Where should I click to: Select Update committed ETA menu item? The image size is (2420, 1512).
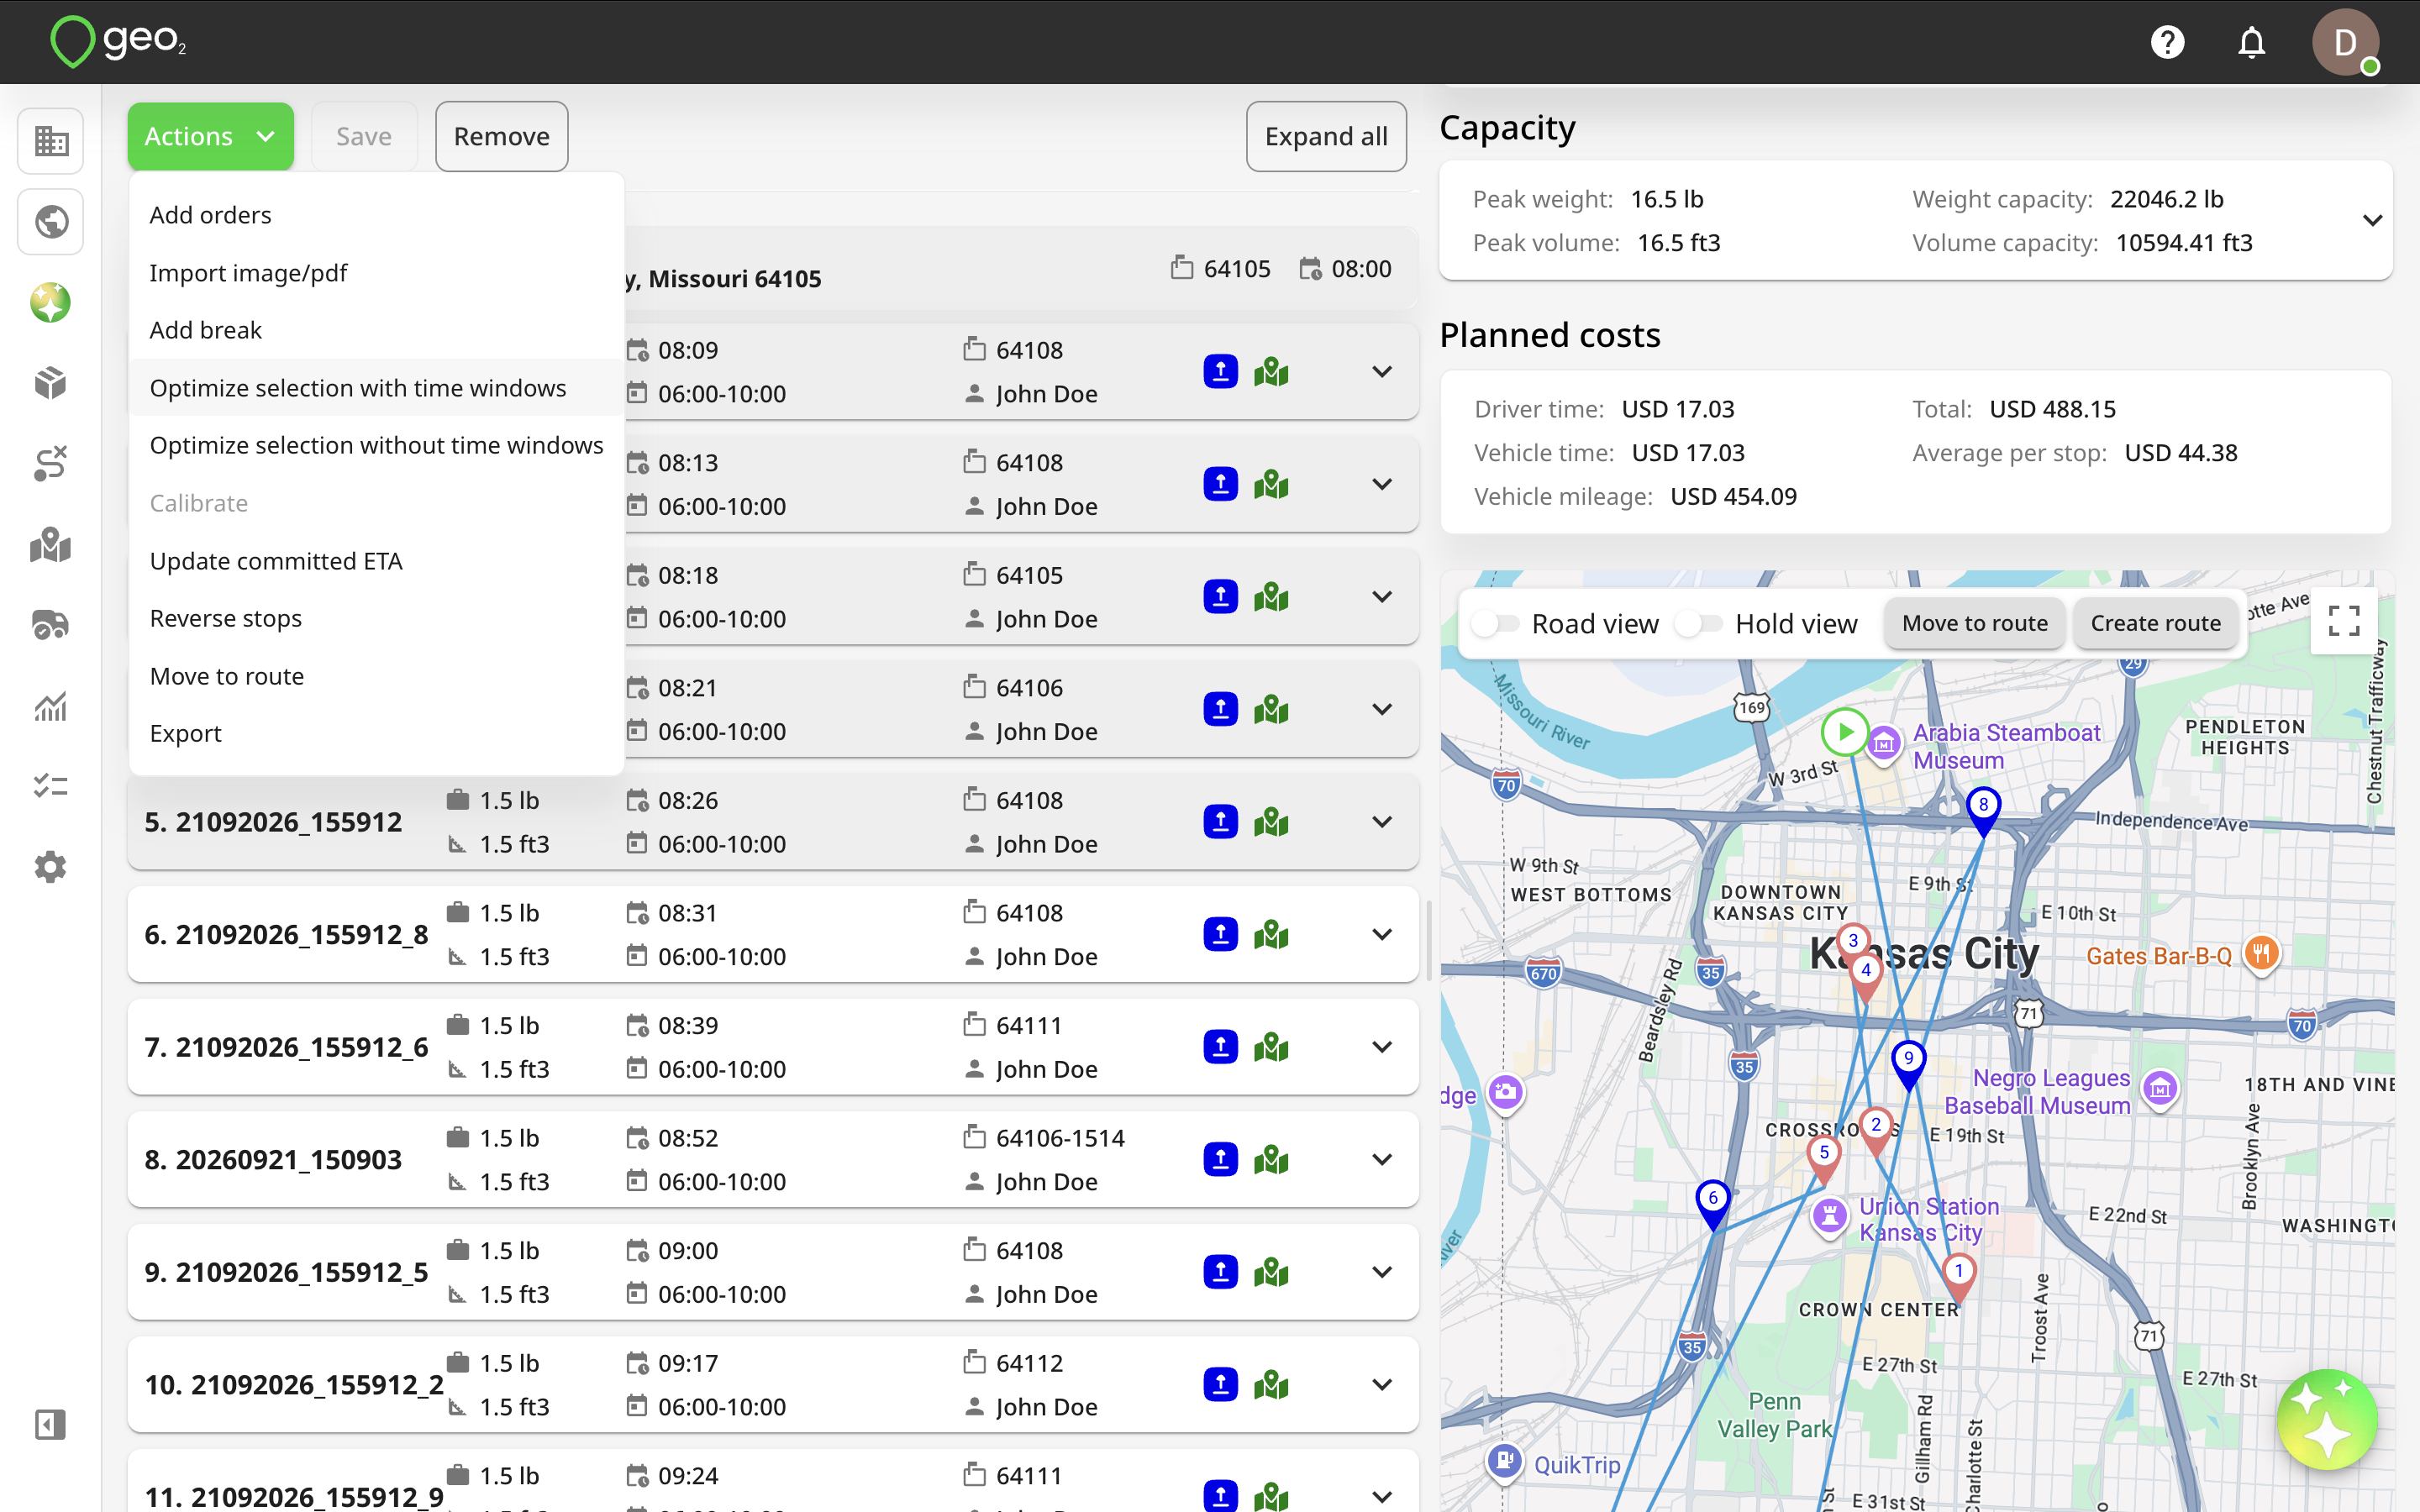[376, 561]
